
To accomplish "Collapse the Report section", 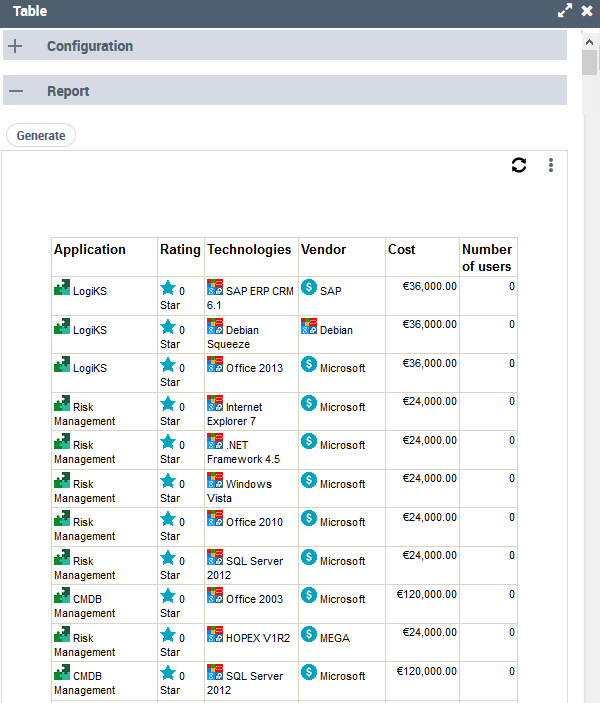I will tap(16, 91).
